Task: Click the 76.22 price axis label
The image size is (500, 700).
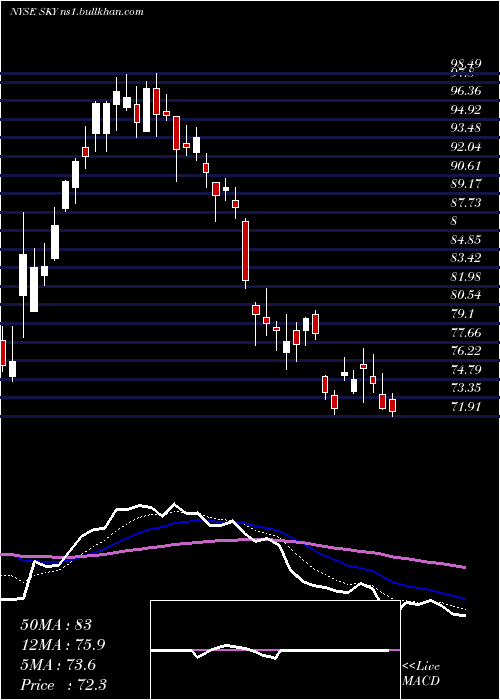Action: tap(466, 350)
